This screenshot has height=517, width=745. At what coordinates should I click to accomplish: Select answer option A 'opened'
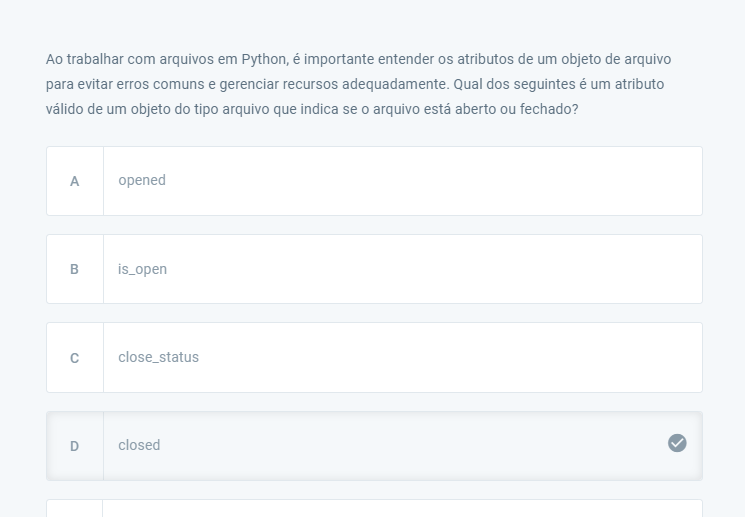tap(374, 181)
